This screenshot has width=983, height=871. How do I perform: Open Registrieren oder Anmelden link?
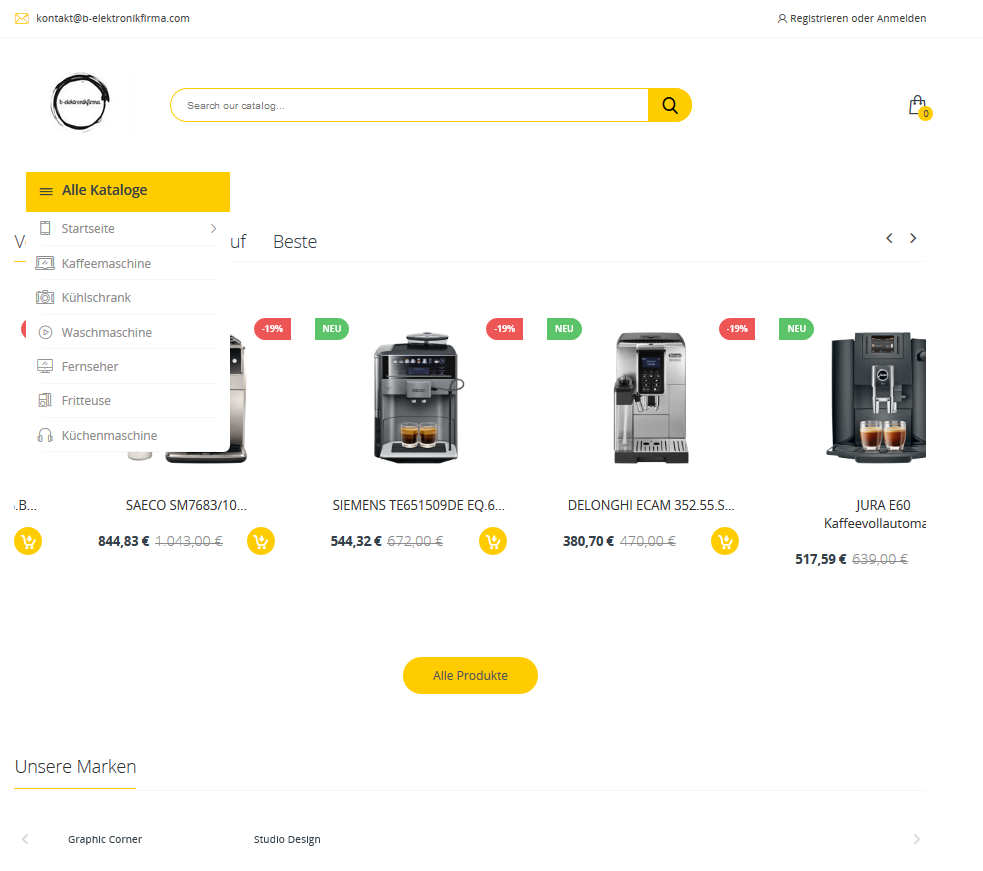point(858,18)
